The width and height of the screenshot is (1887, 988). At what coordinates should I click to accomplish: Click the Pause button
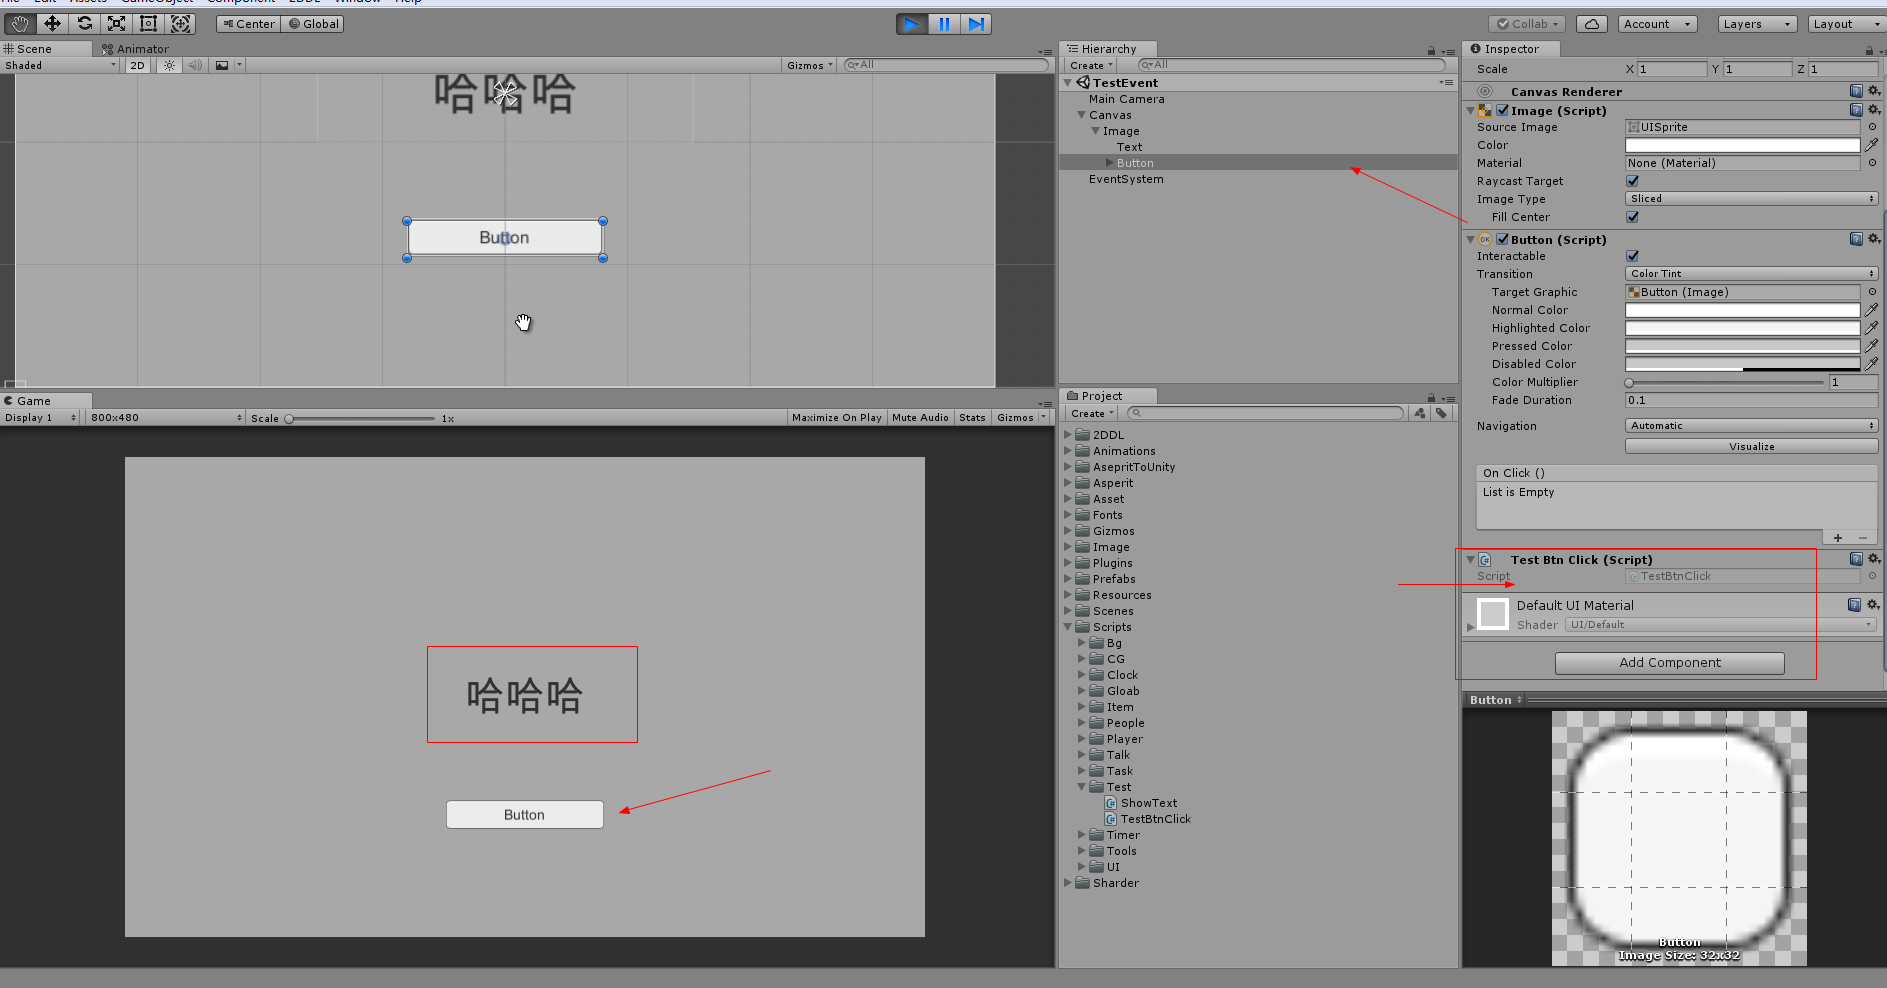tap(944, 24)
